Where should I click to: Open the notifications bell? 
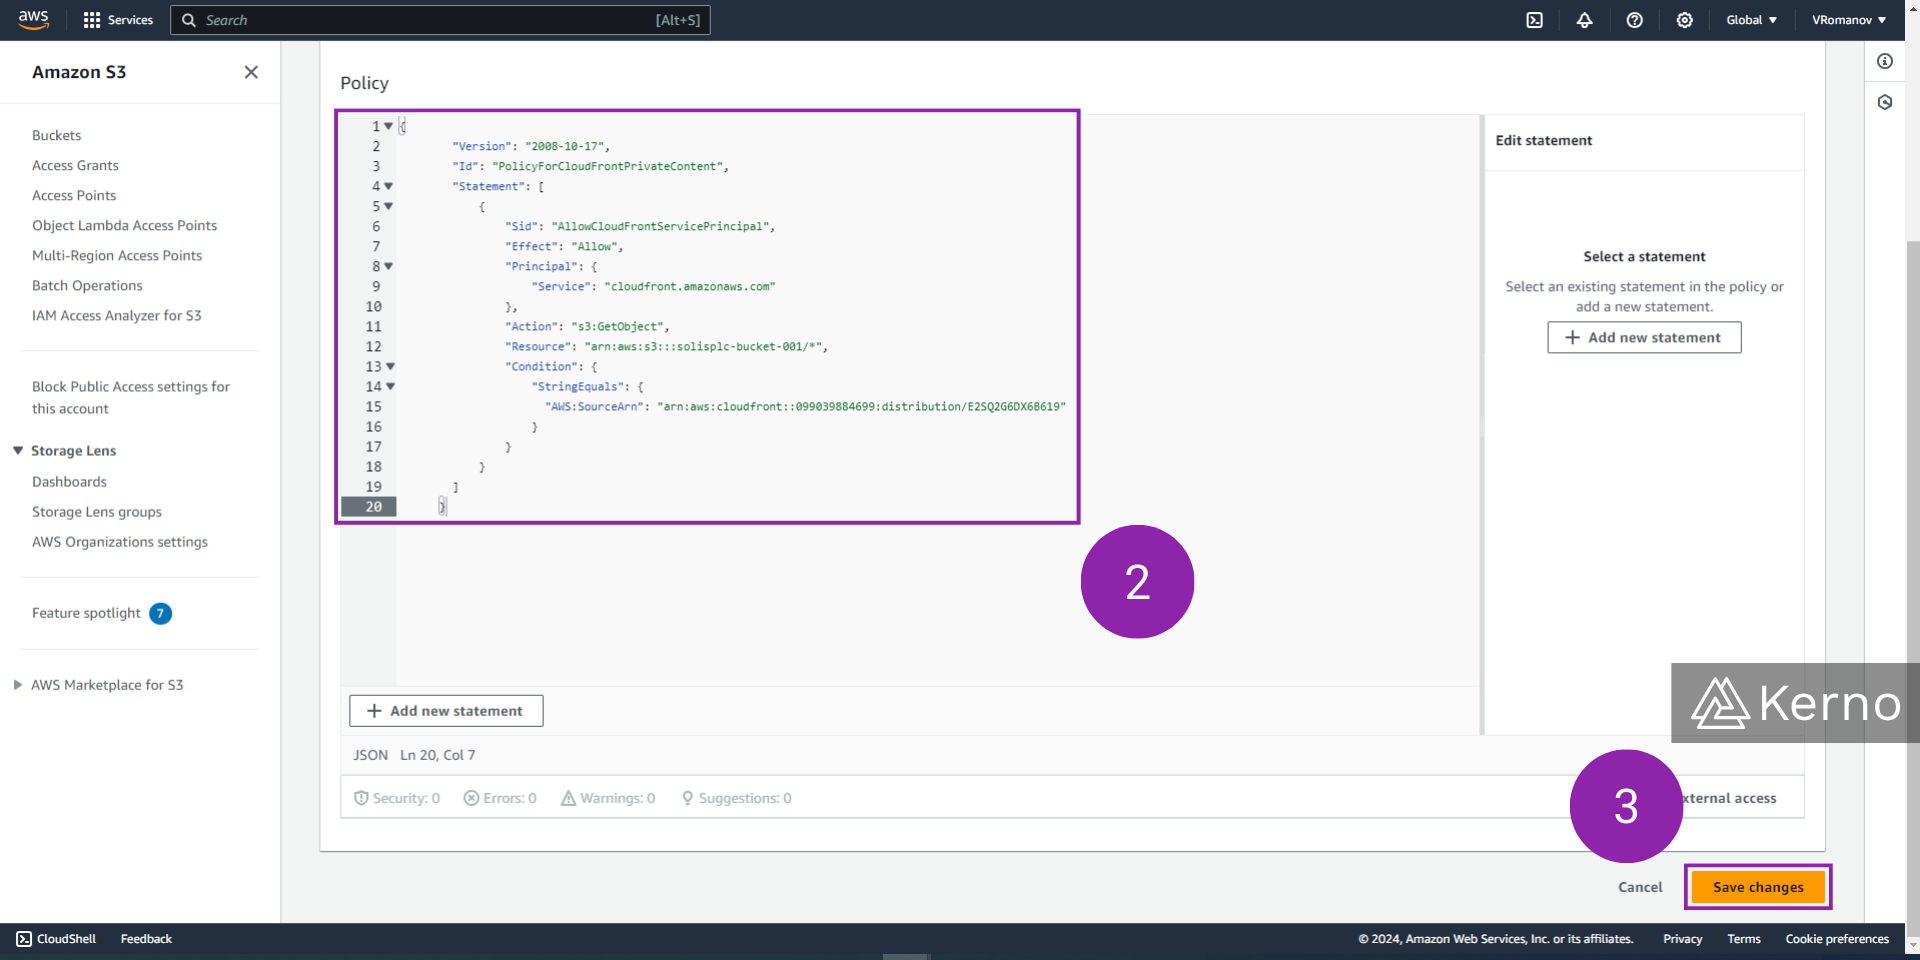coord(1584,20)
